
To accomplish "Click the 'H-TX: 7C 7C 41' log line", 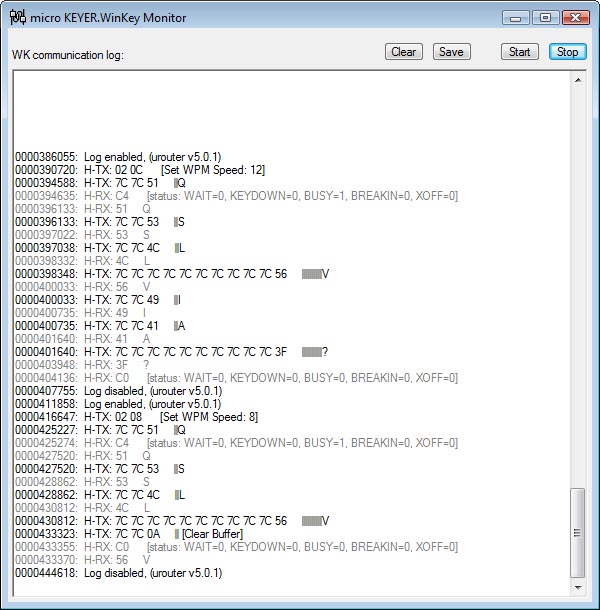I will [100, 326].
